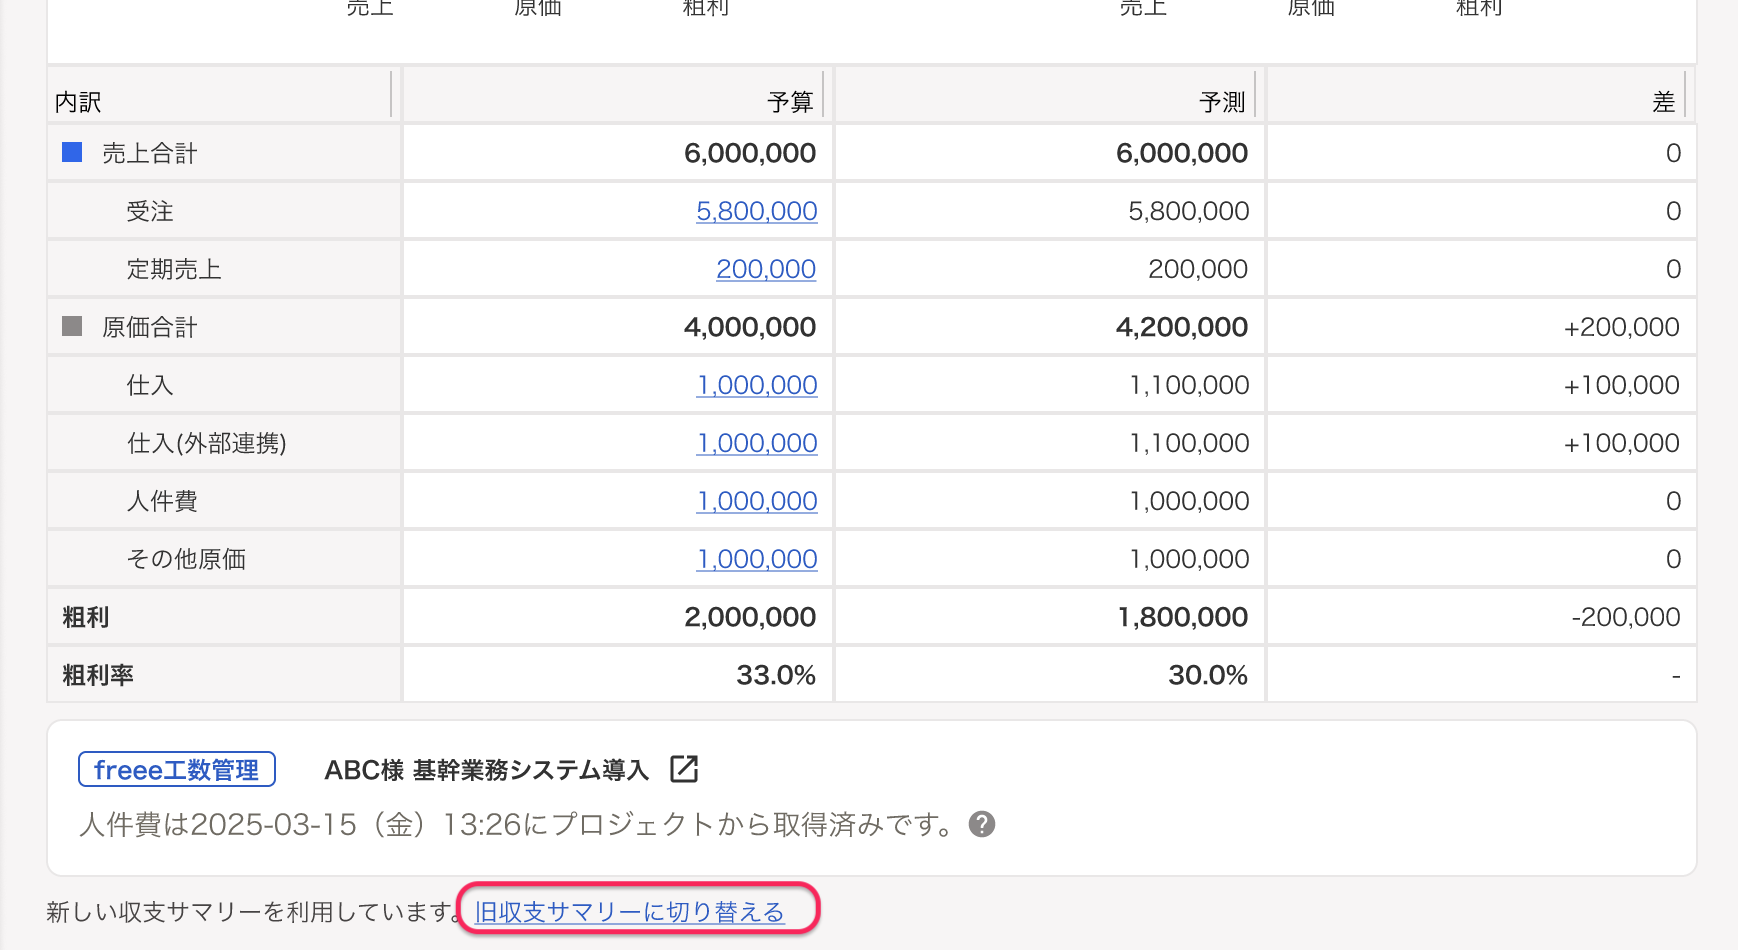Click the 人件費は2025-03-15 acquisition note text

click(x=518, y=824)
